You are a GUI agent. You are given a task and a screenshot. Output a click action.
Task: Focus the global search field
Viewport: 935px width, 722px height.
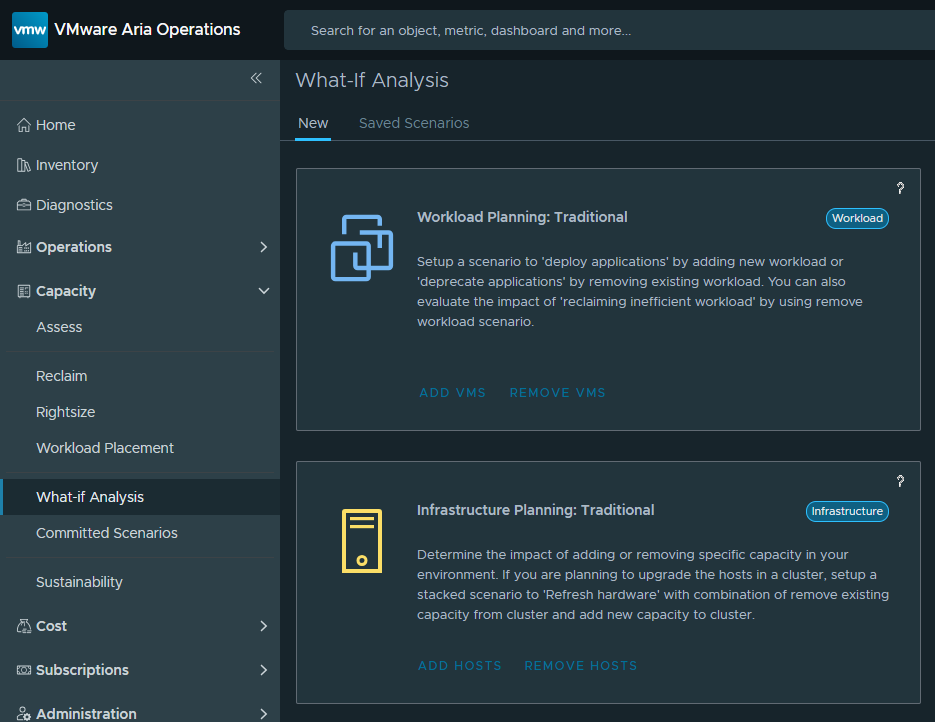(x=609, y=30)
